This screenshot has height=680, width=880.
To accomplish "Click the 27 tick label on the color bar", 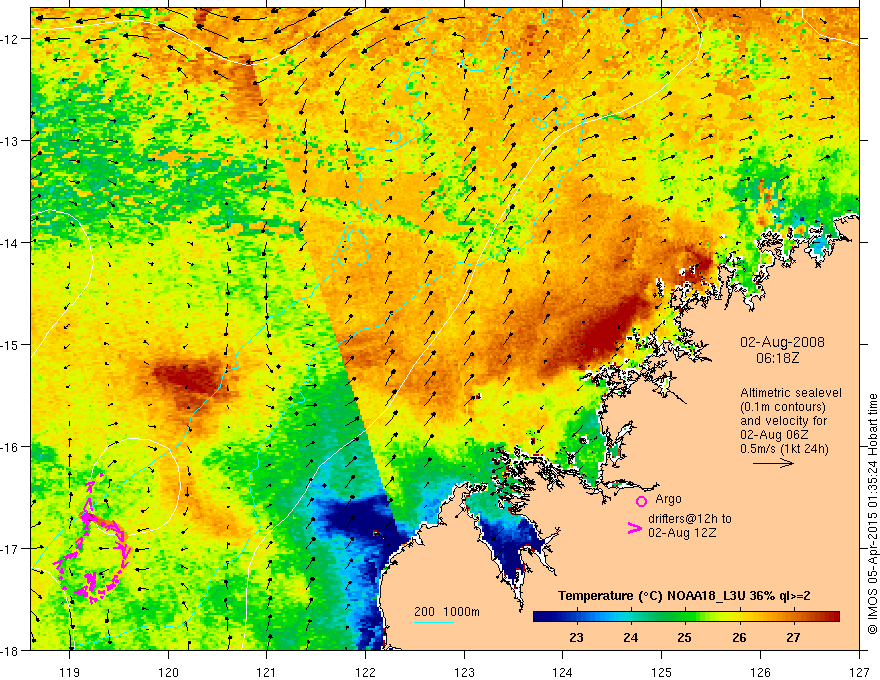I will coord(793,637).
